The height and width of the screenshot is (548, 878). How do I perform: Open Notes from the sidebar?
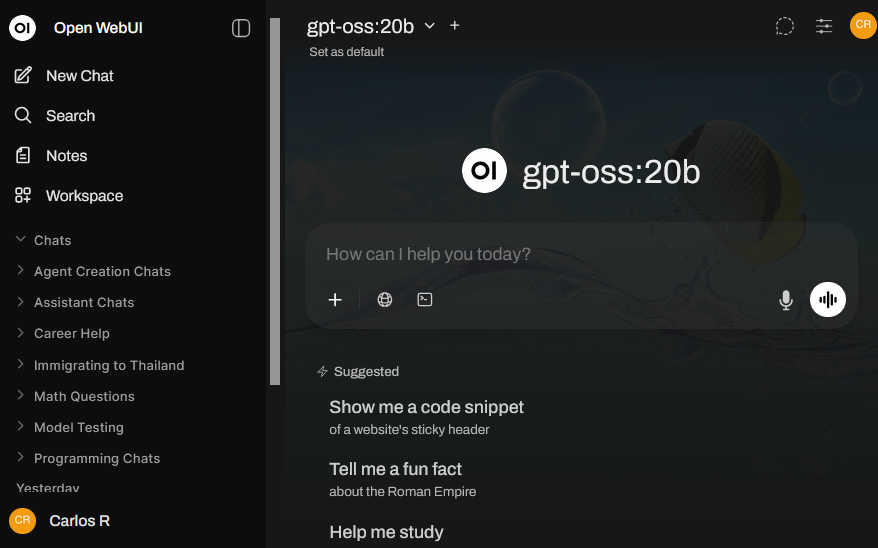[x=66, y=156]
